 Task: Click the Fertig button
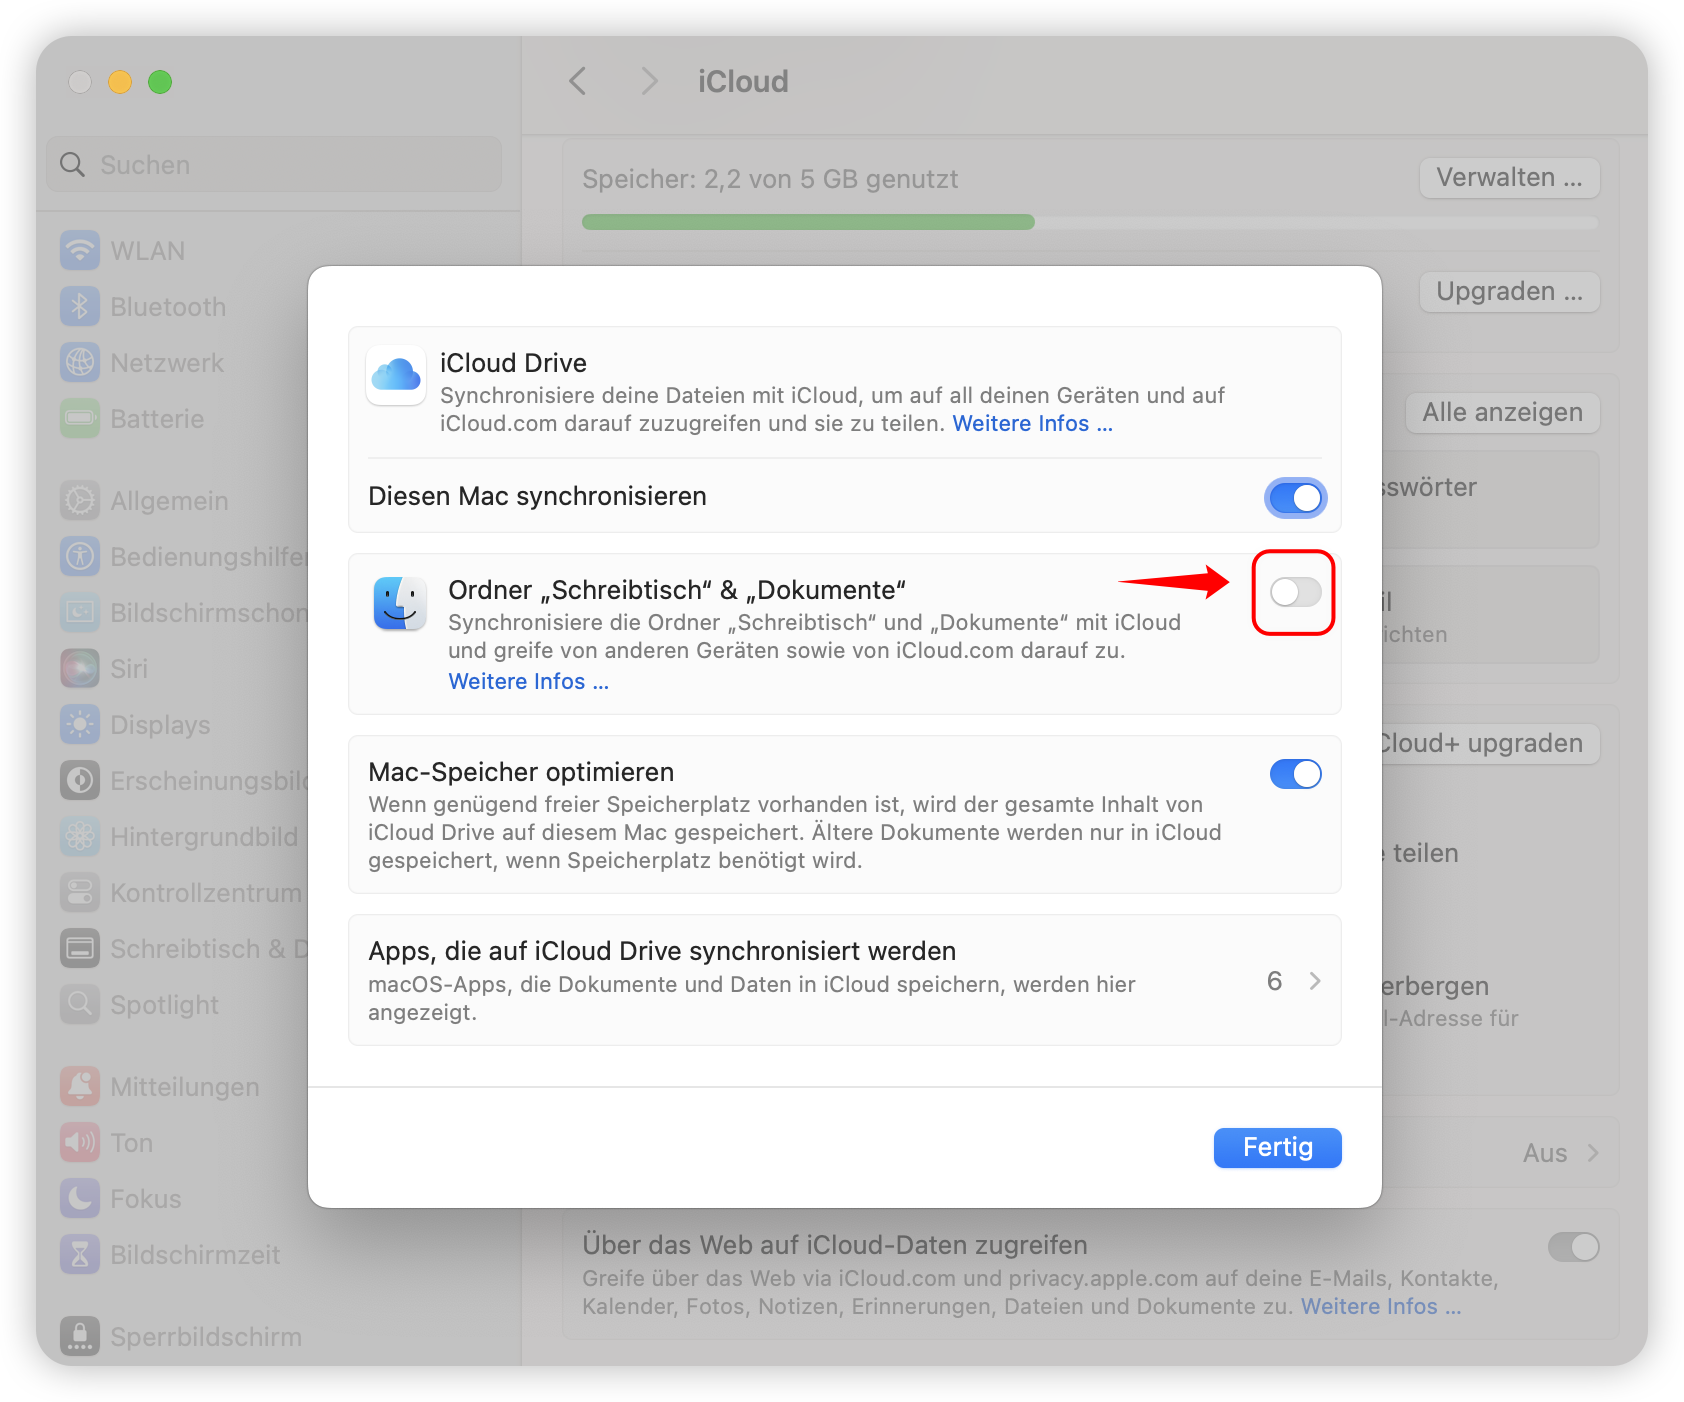tap(1278, 1148)
